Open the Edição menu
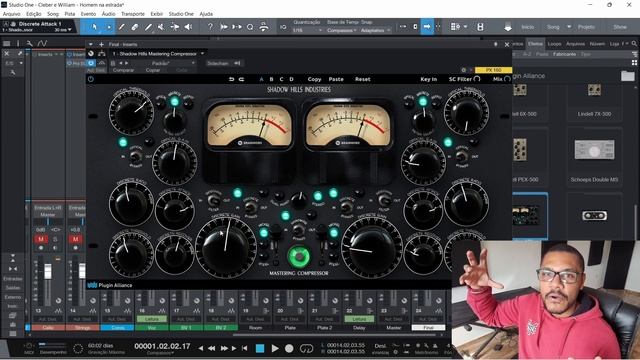The image size is (640, 360). (x=34, y=14)
